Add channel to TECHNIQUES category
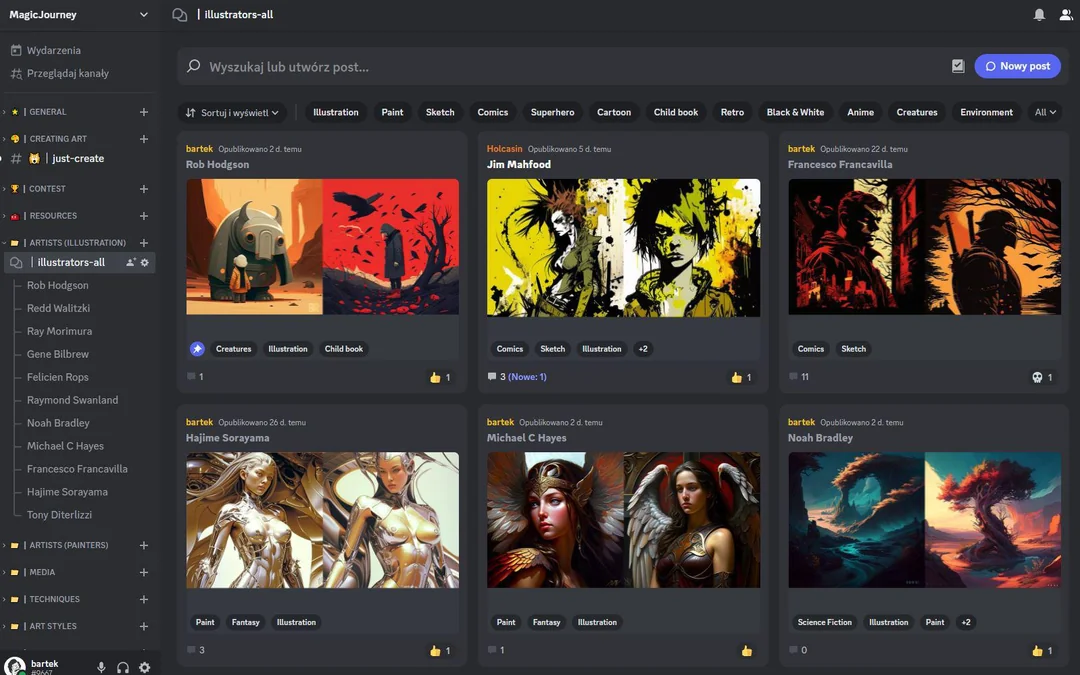The image size is (1080, 675). tap(144, 599)
